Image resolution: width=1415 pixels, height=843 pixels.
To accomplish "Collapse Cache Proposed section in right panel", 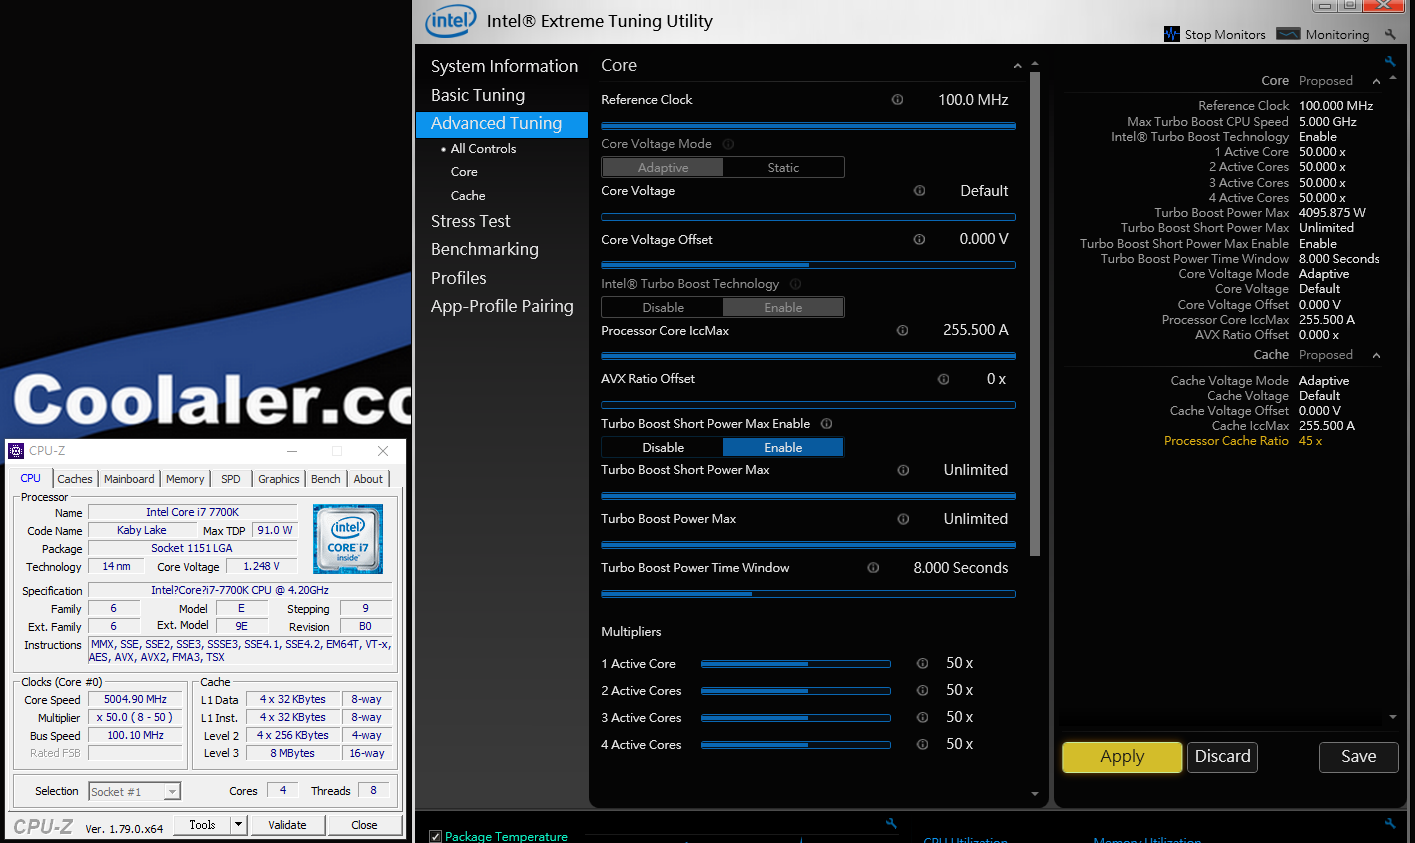I will click(1376, 355).
